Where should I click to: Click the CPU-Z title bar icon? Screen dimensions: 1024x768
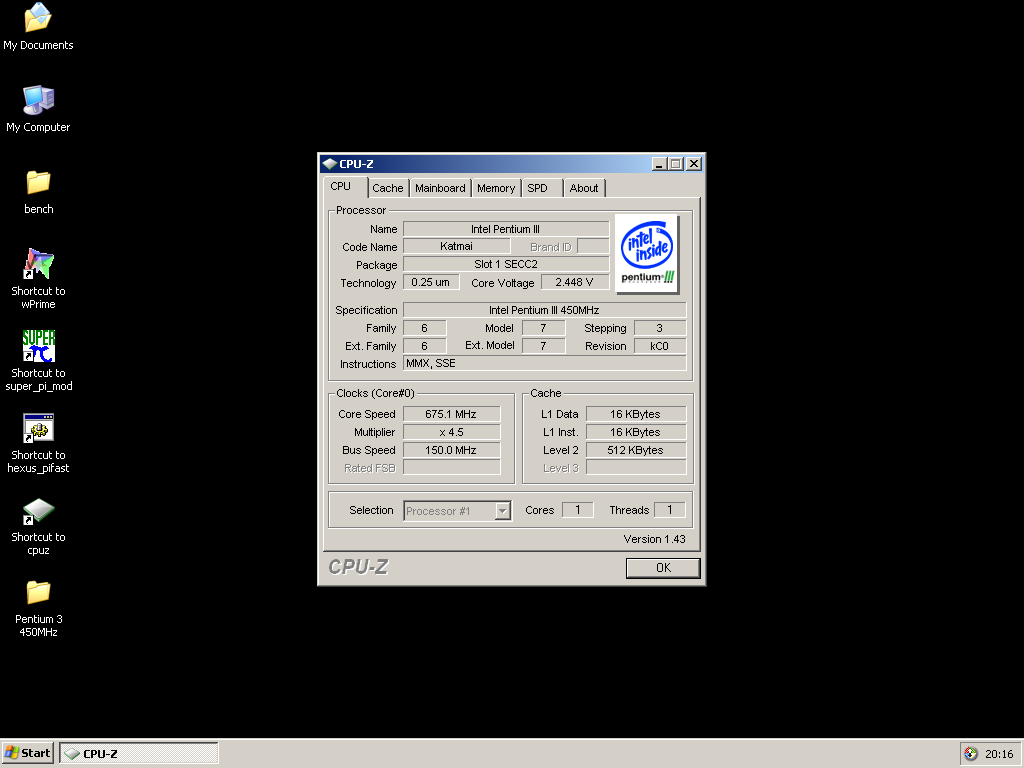(330, 164)
